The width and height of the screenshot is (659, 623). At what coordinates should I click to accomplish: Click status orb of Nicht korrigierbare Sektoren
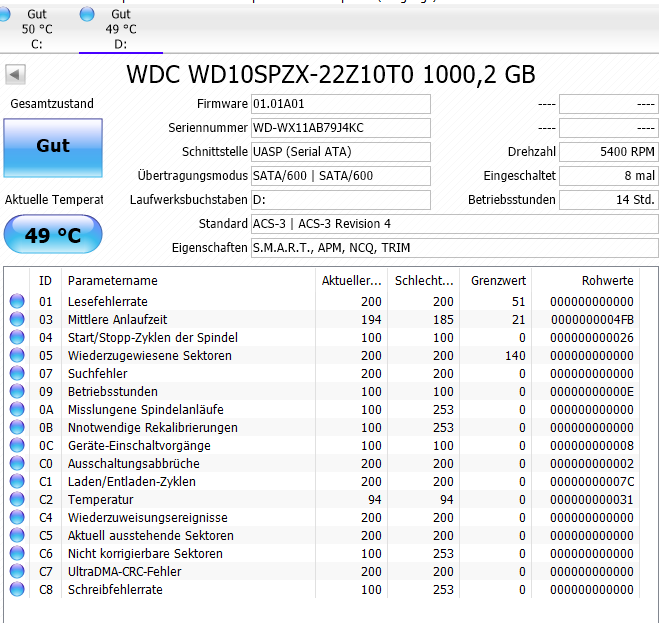click(17, 553)
